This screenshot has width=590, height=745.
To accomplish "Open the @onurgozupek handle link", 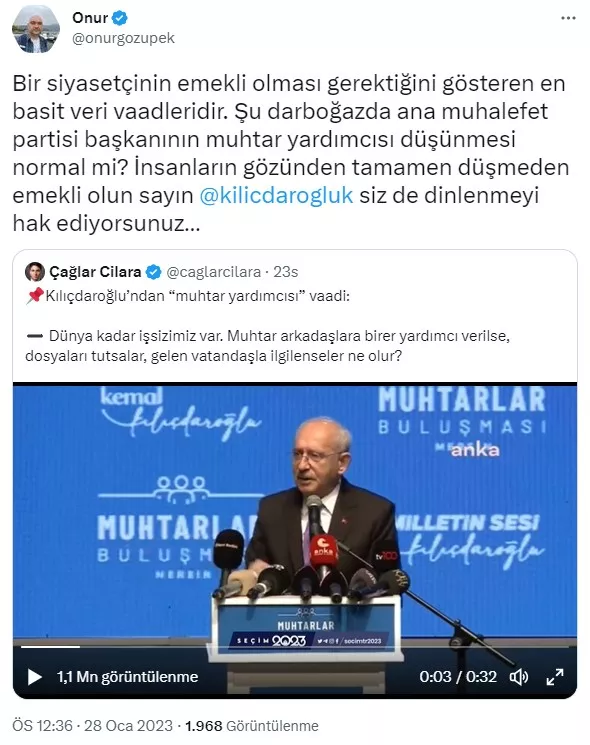I will pos(124,38).
